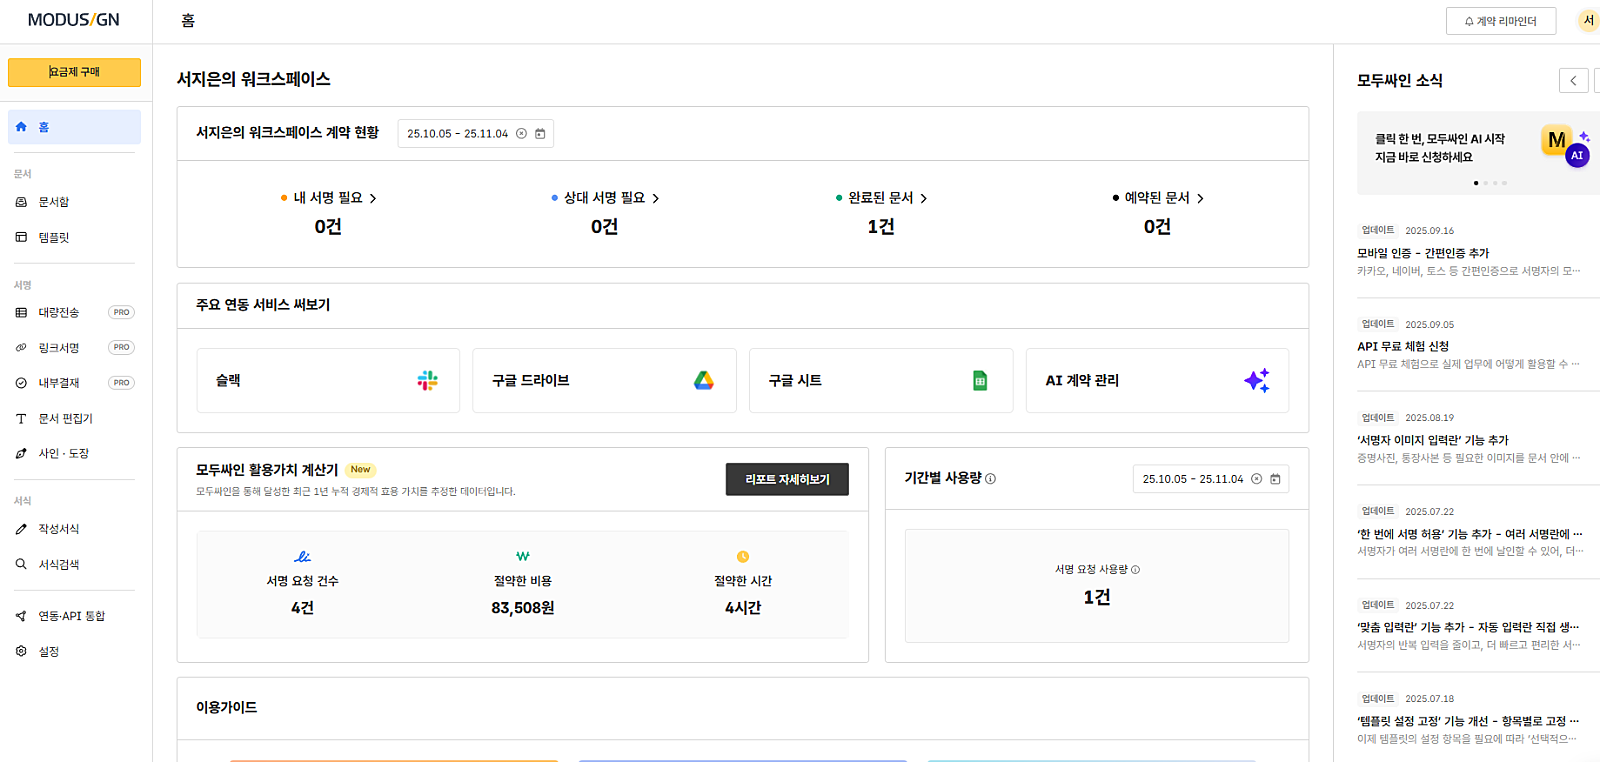Open the AI 계약 관리 card
This screenshot has width=1600, height=762.
1157,380
